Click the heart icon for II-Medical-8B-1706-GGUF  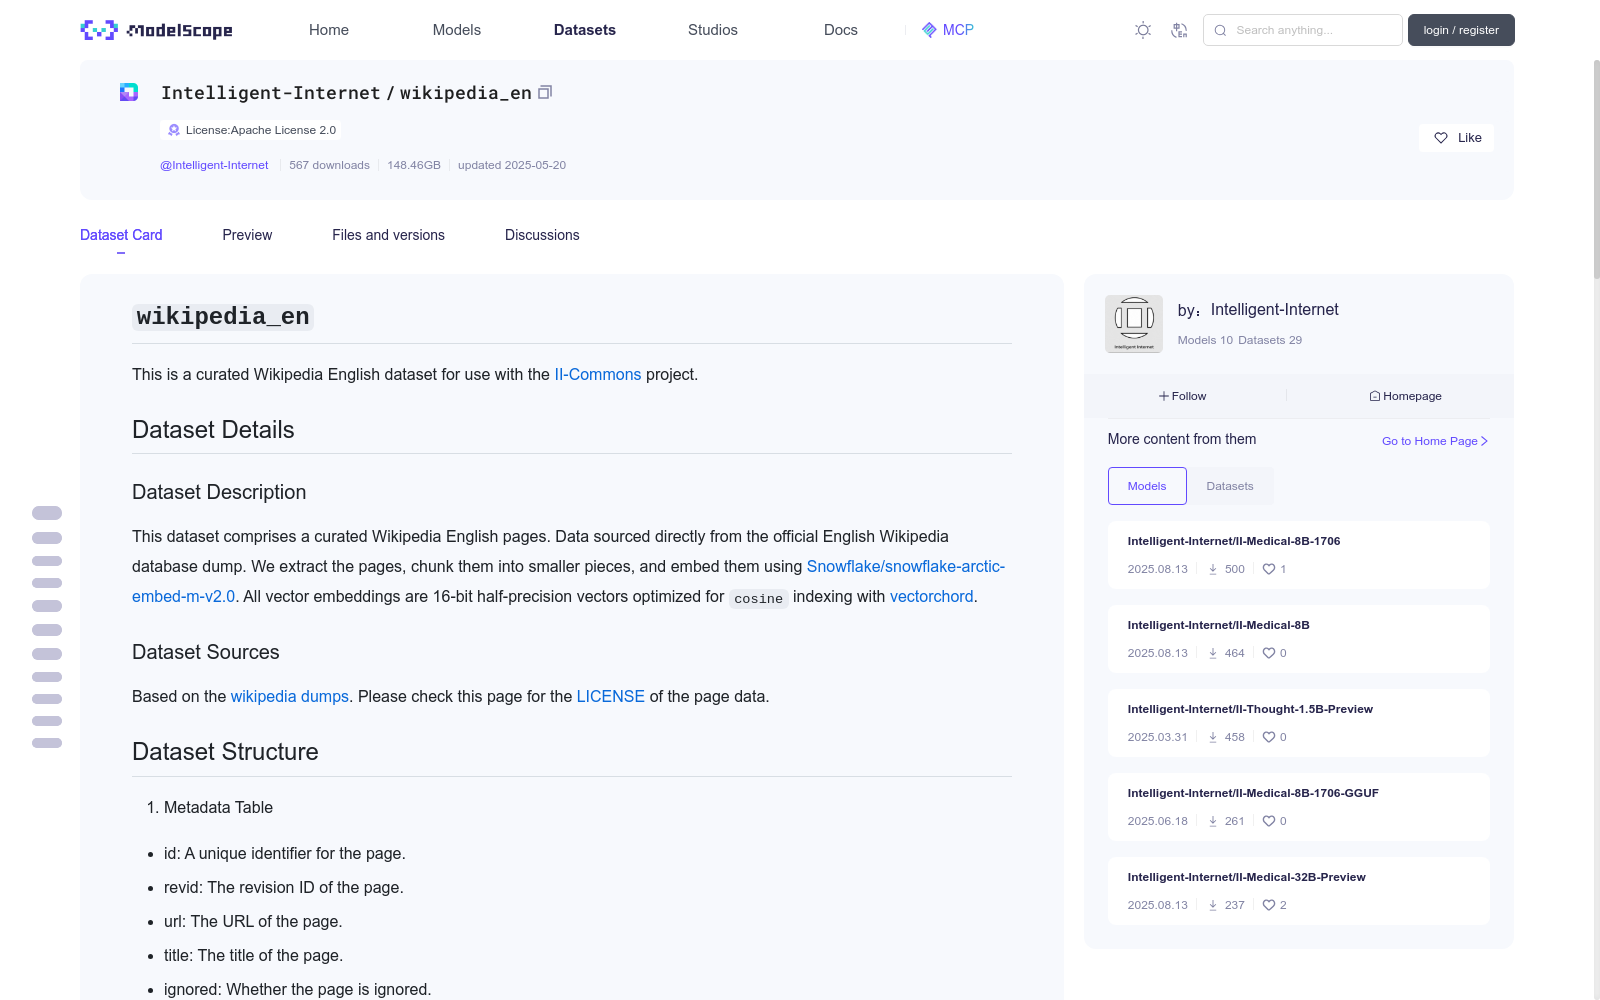[x=1269, y=821]
